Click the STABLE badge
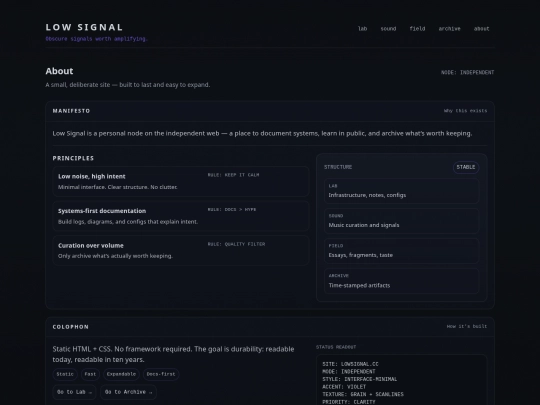The height and width of the screenshot is (405, 540). 466,167
